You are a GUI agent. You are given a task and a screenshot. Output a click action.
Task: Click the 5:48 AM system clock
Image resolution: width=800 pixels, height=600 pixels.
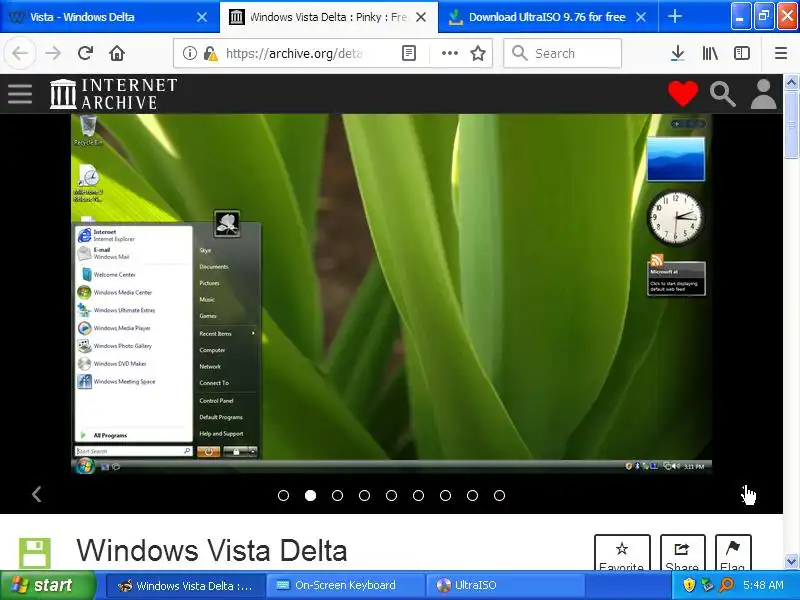[763, 585]
